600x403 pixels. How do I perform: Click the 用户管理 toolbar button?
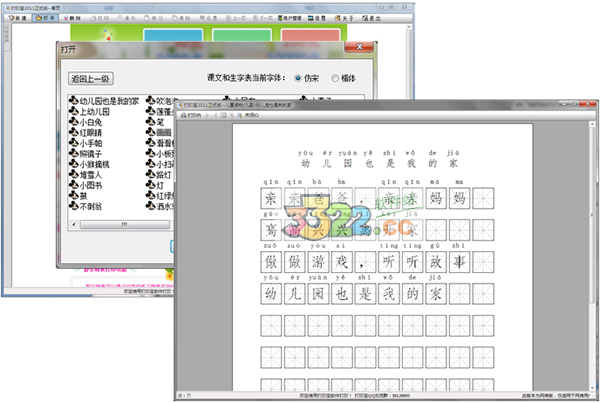[290, 18]
